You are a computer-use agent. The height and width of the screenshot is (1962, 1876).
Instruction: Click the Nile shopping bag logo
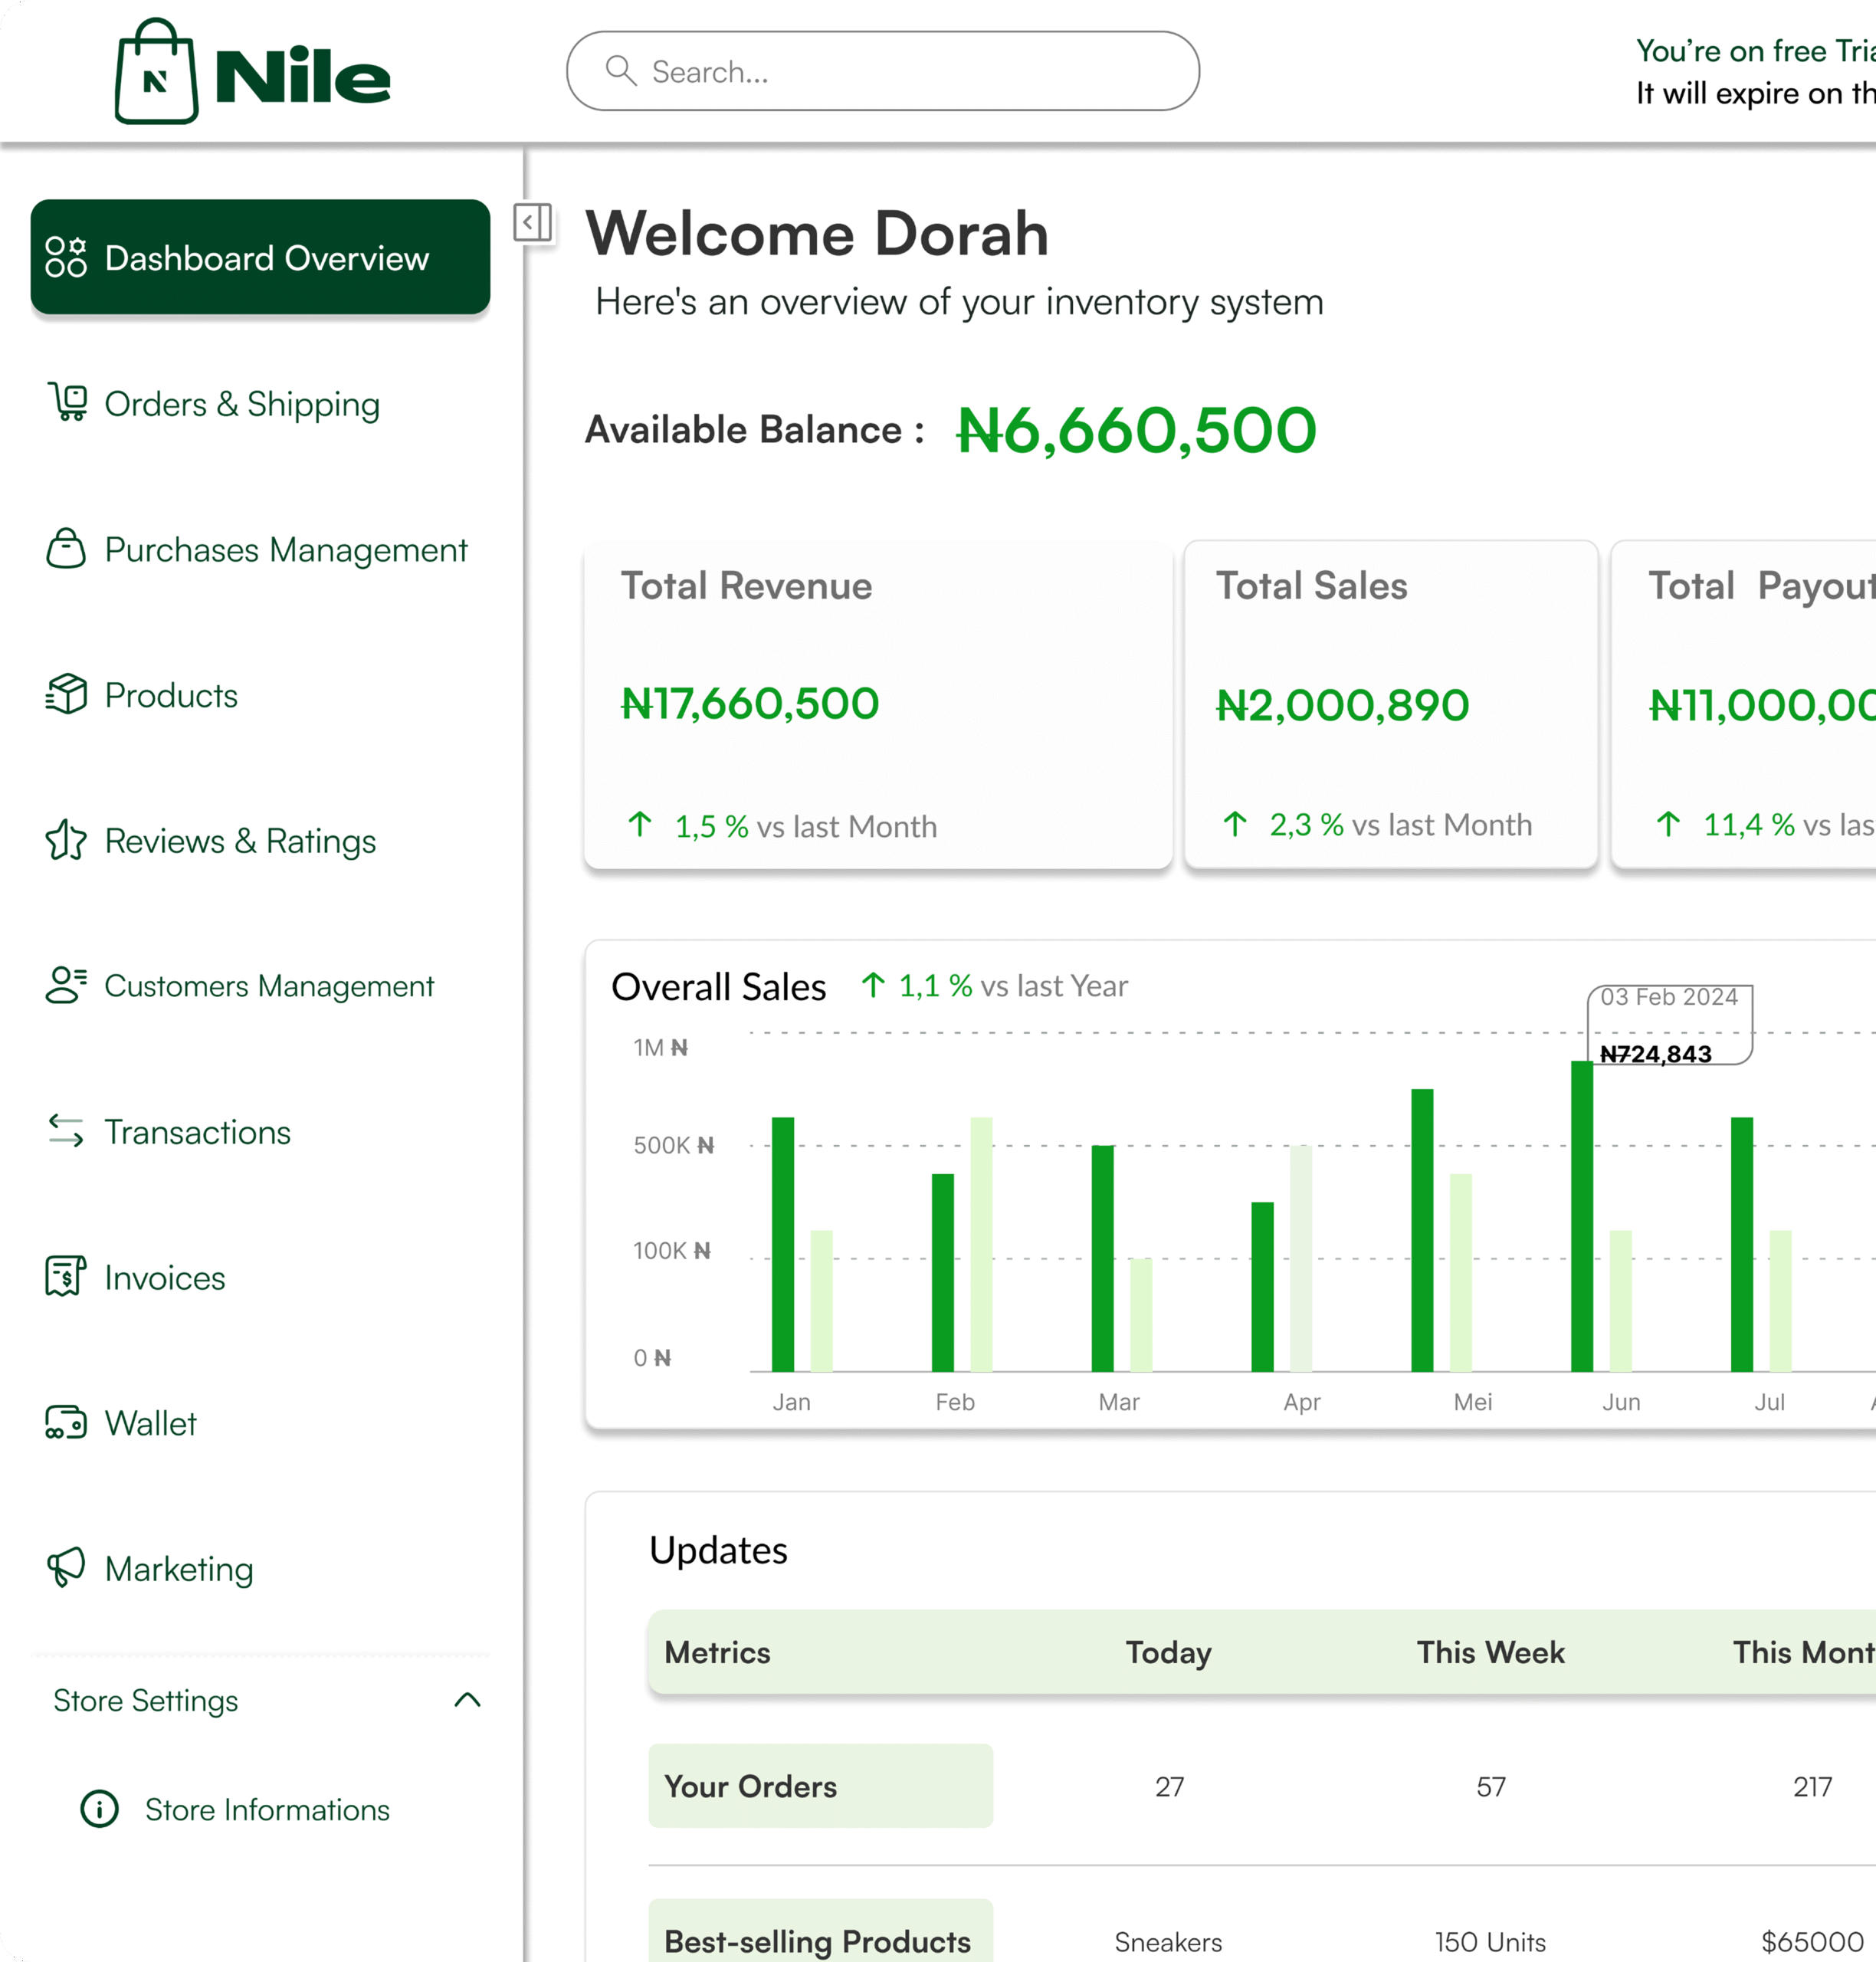click(x=156, y=71)
